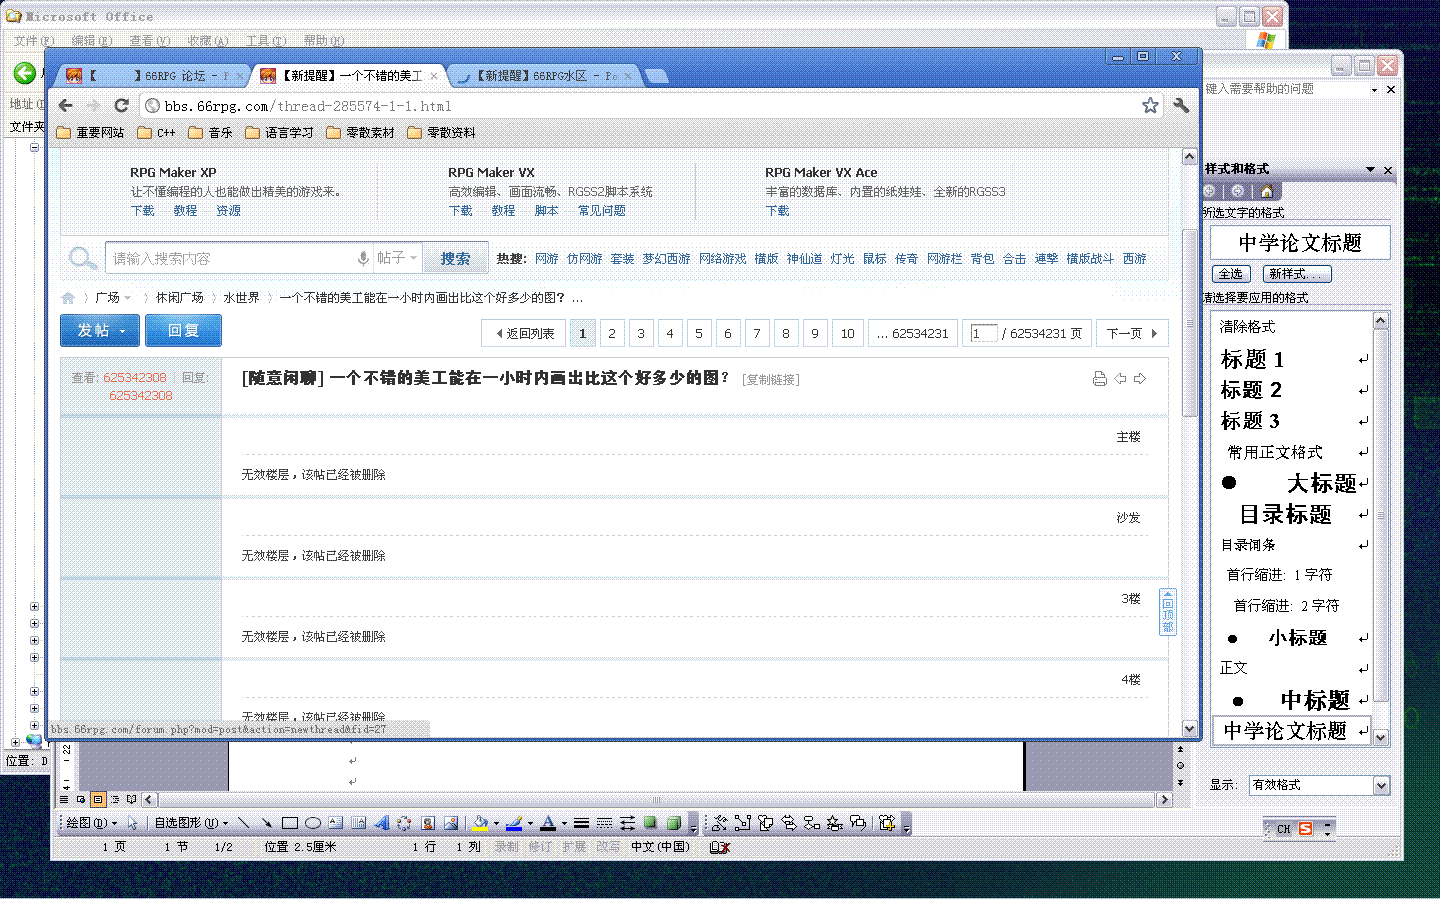Toggle 修订 track changes in status bar
1440x900 pixels.
pyautogui.click(x=540, y=846)
